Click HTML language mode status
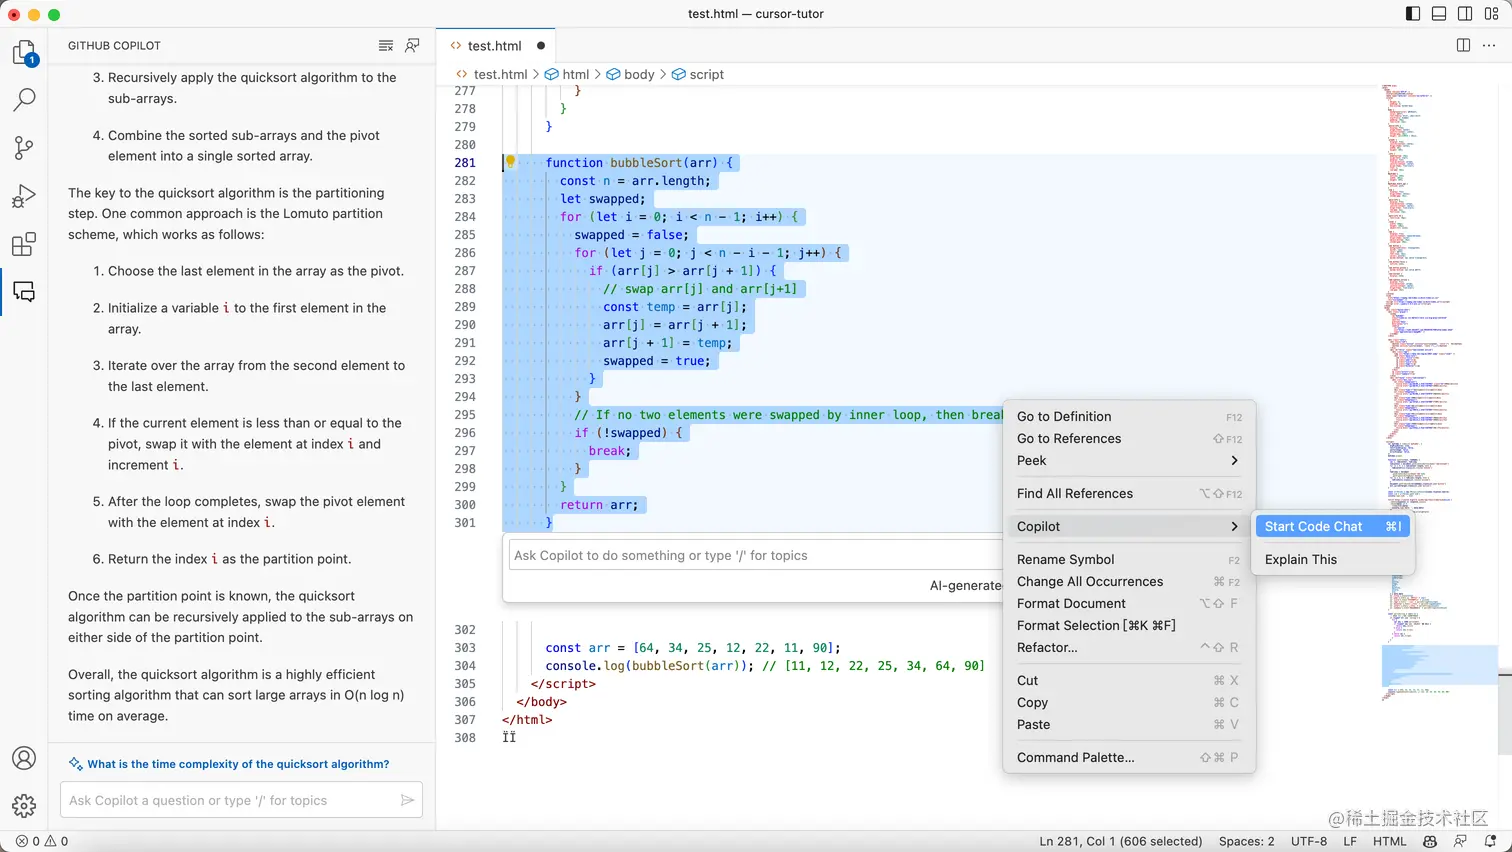 point(1390,841)
